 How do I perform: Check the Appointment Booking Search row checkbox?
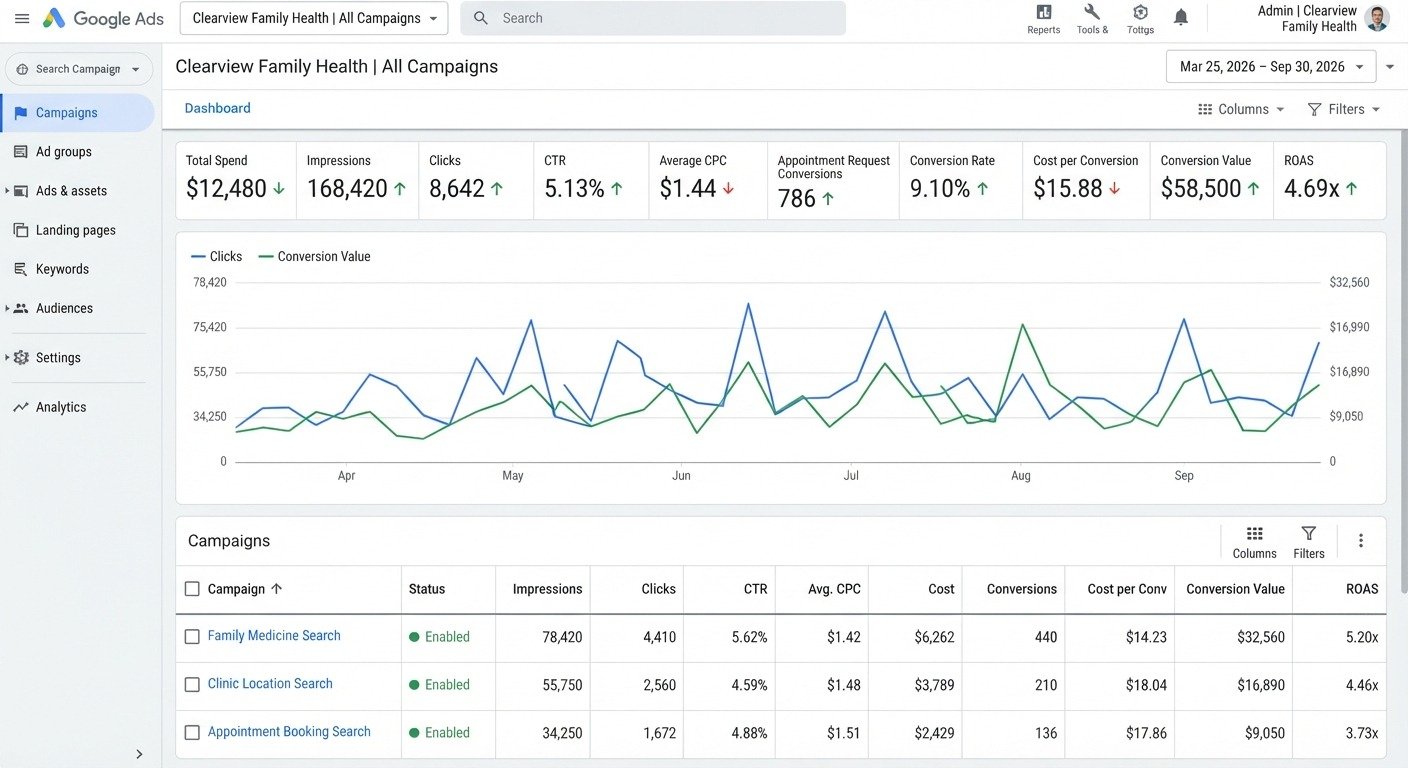pyautogui.click(x=193, y=733)
